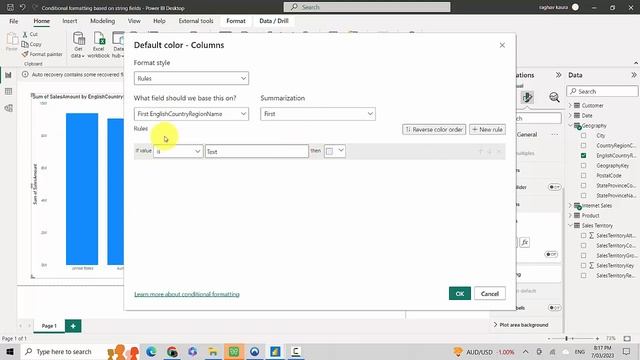Open the Format style Rules dropdown
The width and height of the screenshot is (640, 360).
tap(191, 78)
